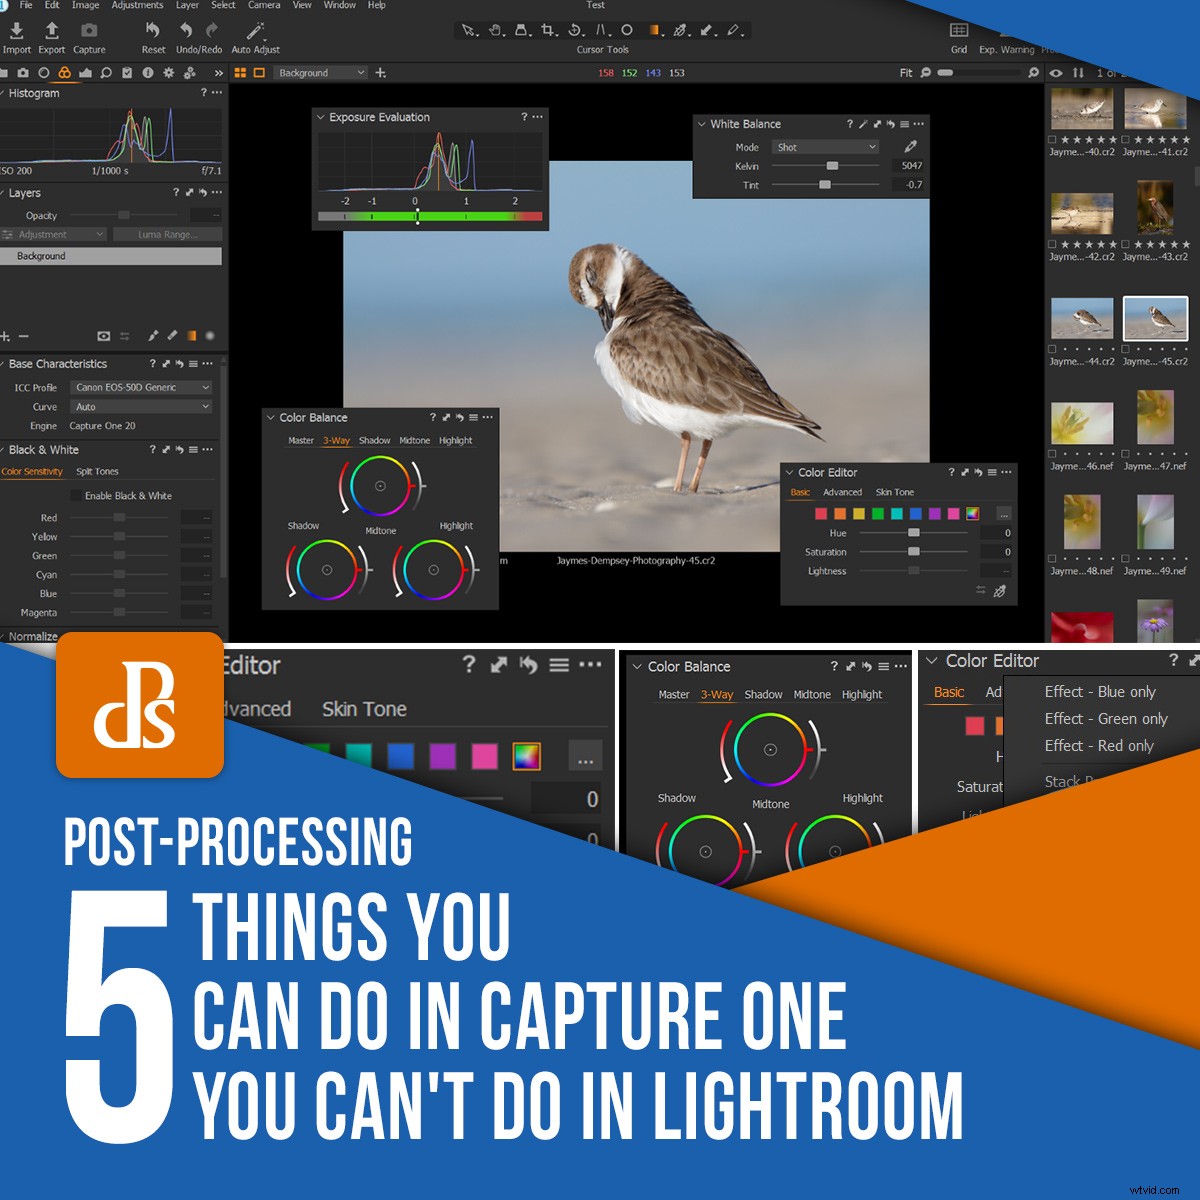Click the Grid icon near Exp. Warning
The image size is (1200, 1200).
tap(957, 31)
